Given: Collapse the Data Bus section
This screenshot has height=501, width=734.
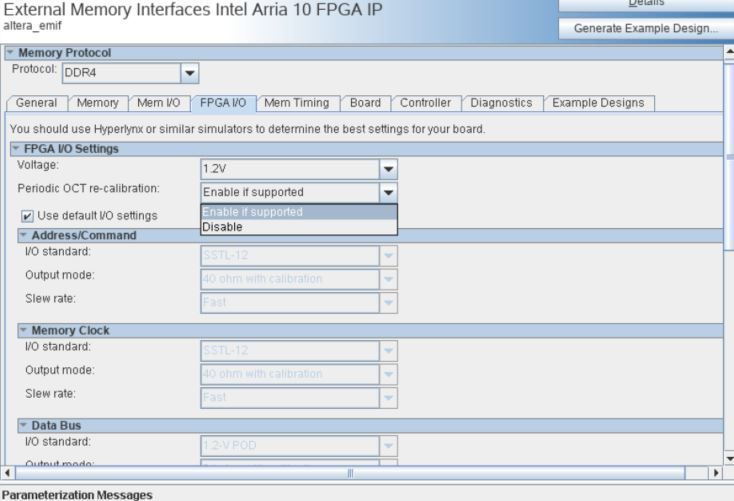Looking at the screenshot, I should pyautogui.click(x=23, y=426).
